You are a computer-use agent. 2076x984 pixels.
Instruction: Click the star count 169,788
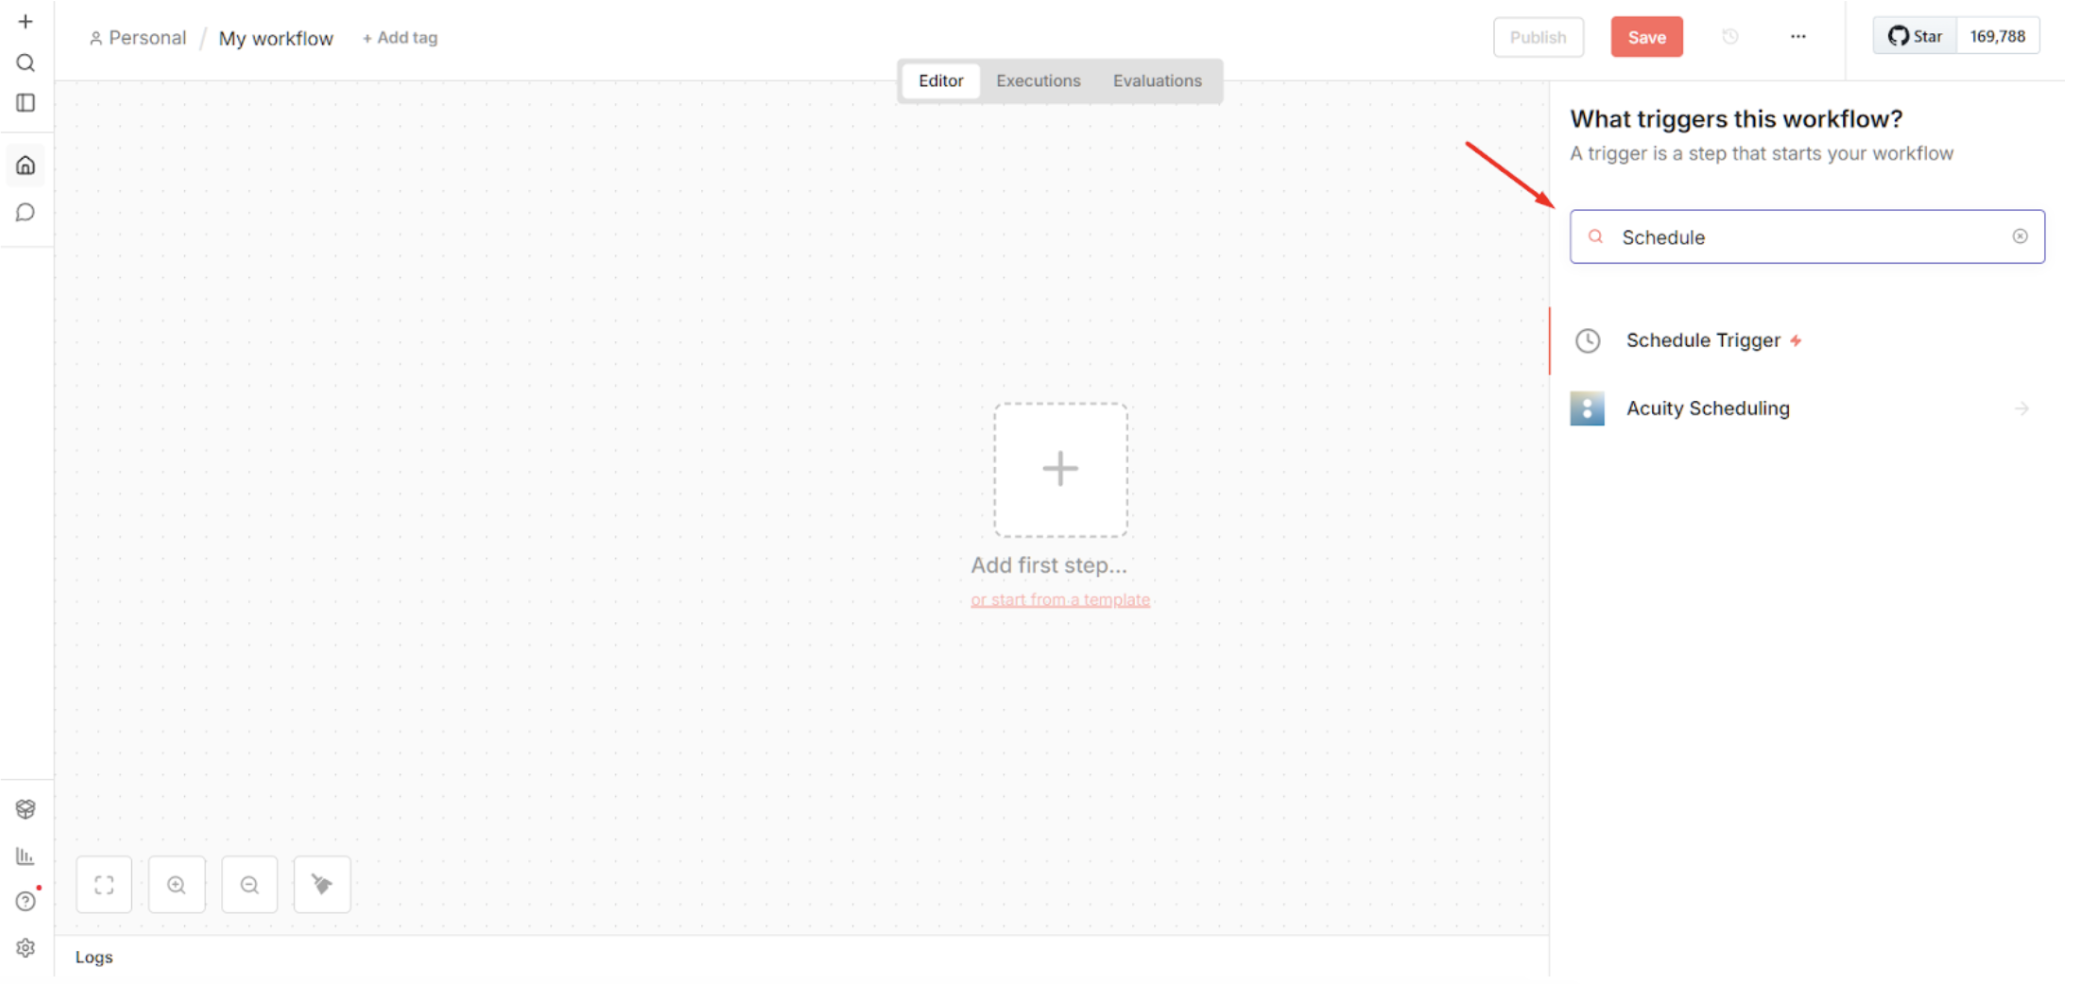tap(1998, 37)
